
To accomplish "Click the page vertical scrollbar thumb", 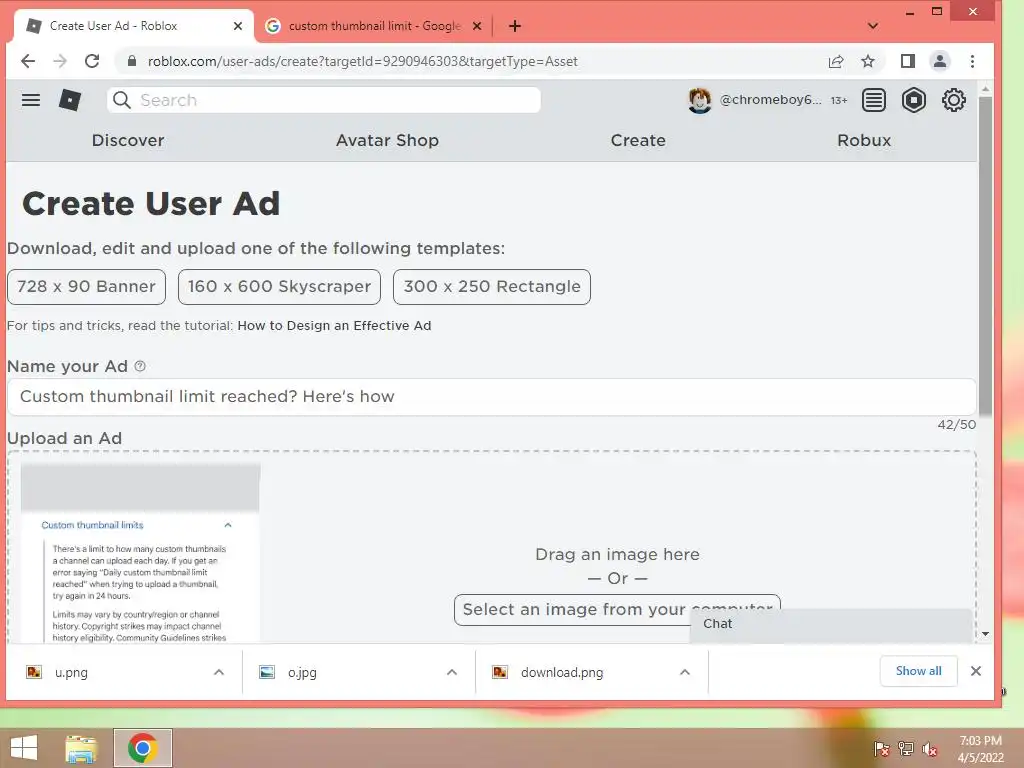I will 985,257.
